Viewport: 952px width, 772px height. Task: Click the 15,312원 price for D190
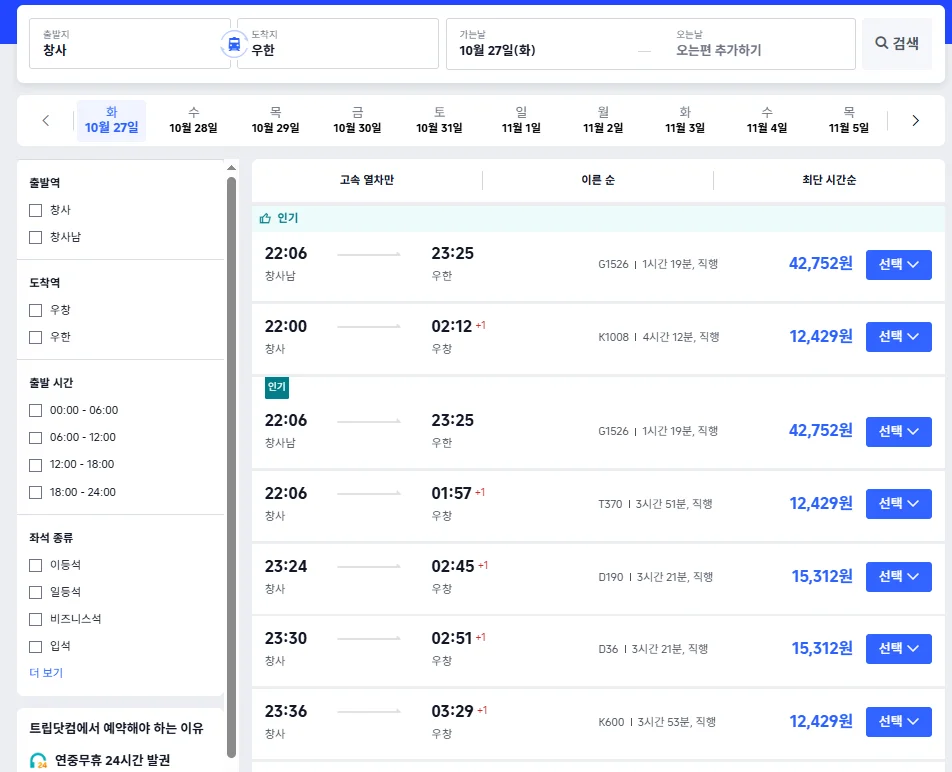tap(822, 577)
